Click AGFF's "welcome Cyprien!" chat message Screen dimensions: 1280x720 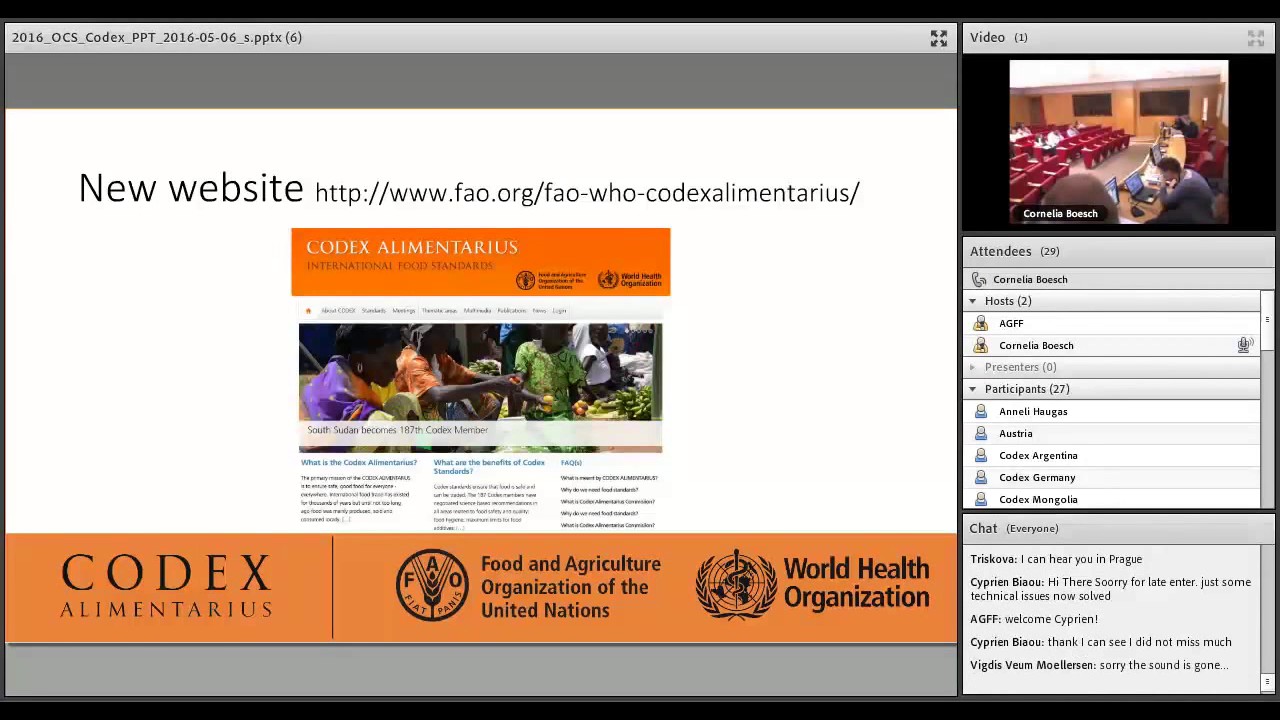tap(1034, 619)
